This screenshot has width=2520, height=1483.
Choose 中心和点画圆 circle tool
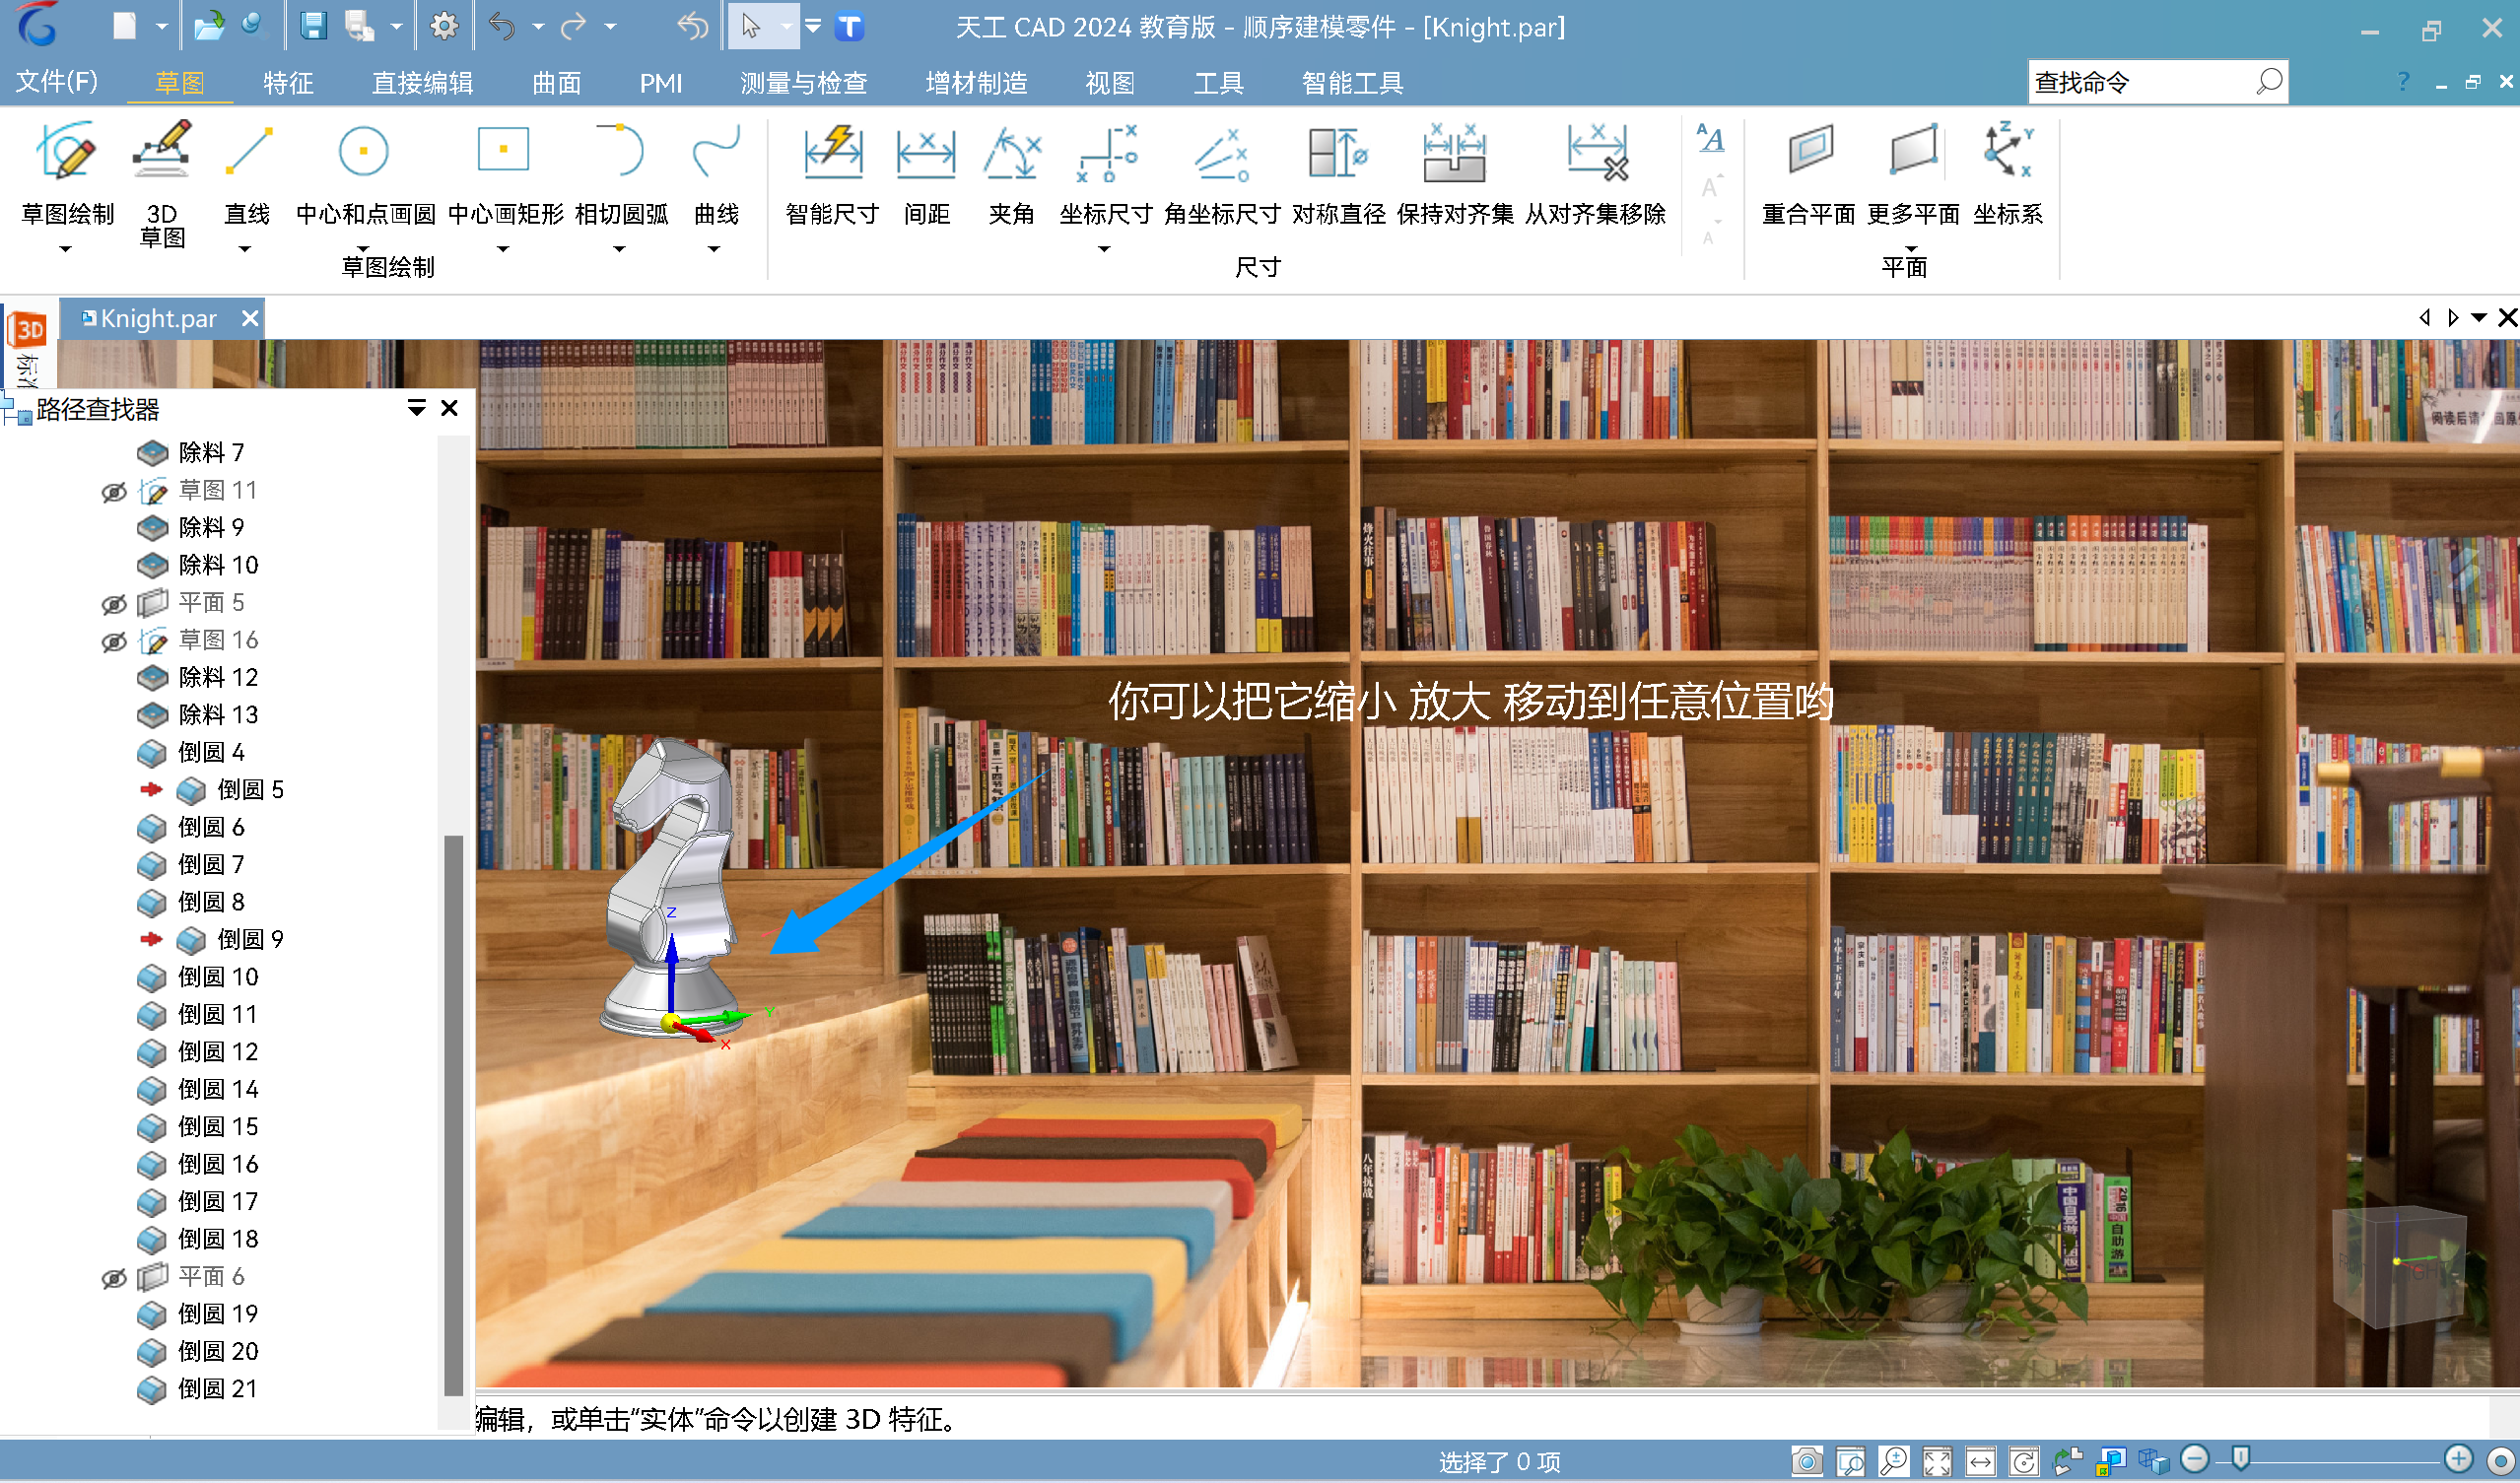pyautogui.click(x=363, y=151)
